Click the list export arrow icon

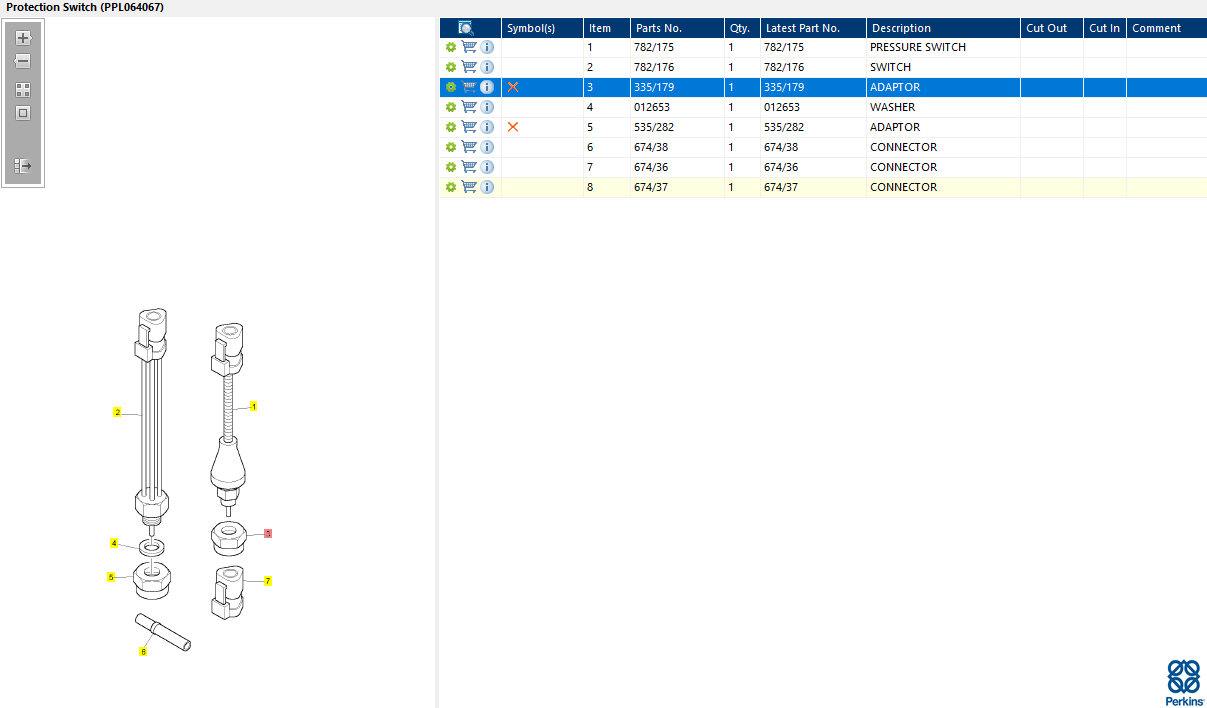23,165
